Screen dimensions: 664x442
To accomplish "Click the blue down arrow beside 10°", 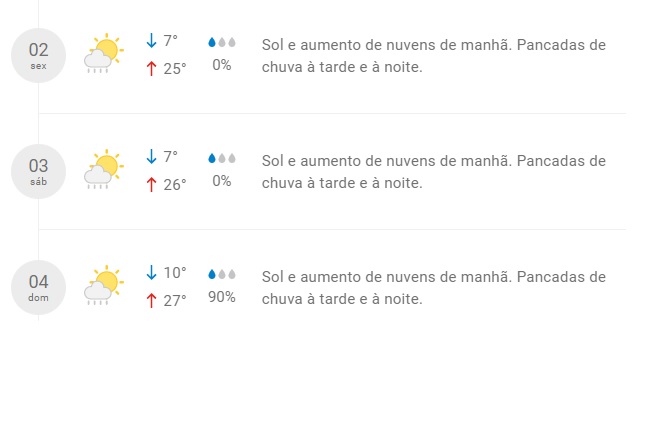I will tap(152, 272).
